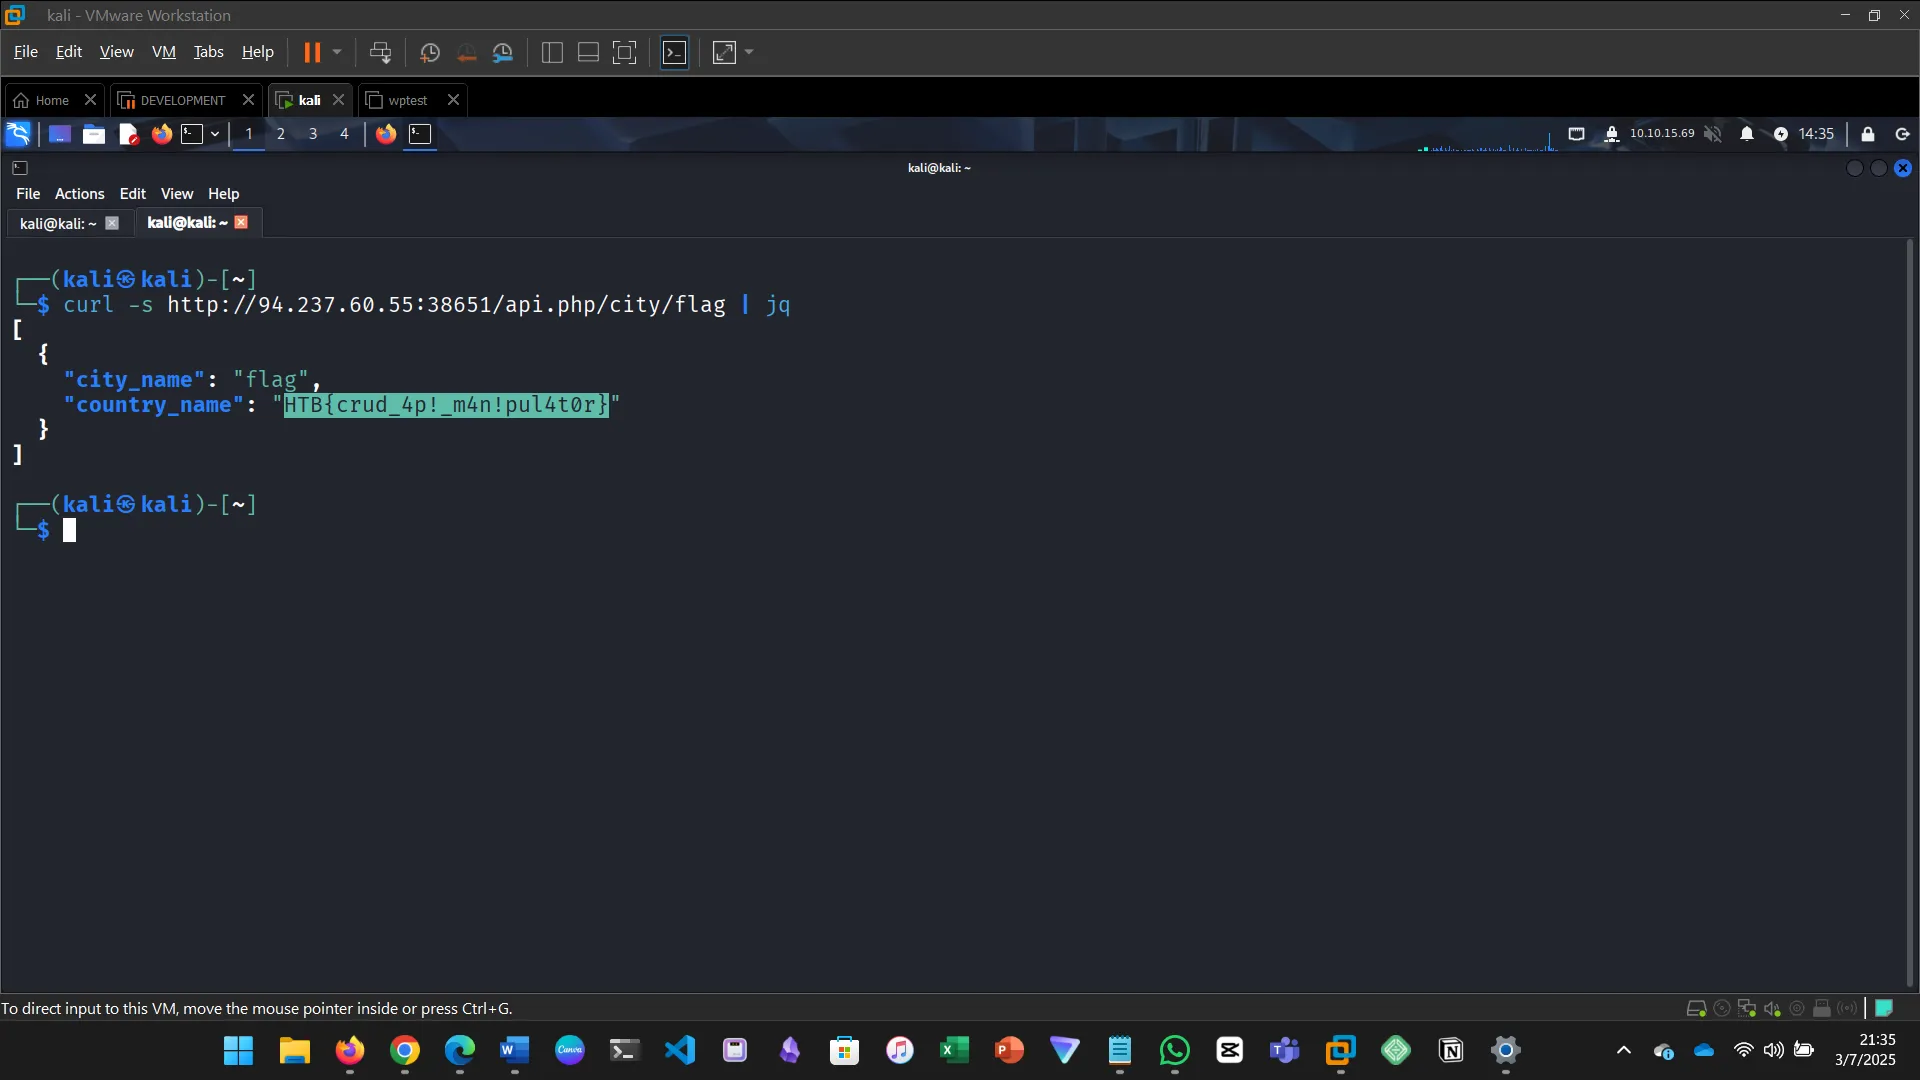Enter full screen mode icon
This screenshot has width=1920, height=1080.
[624, 52]
